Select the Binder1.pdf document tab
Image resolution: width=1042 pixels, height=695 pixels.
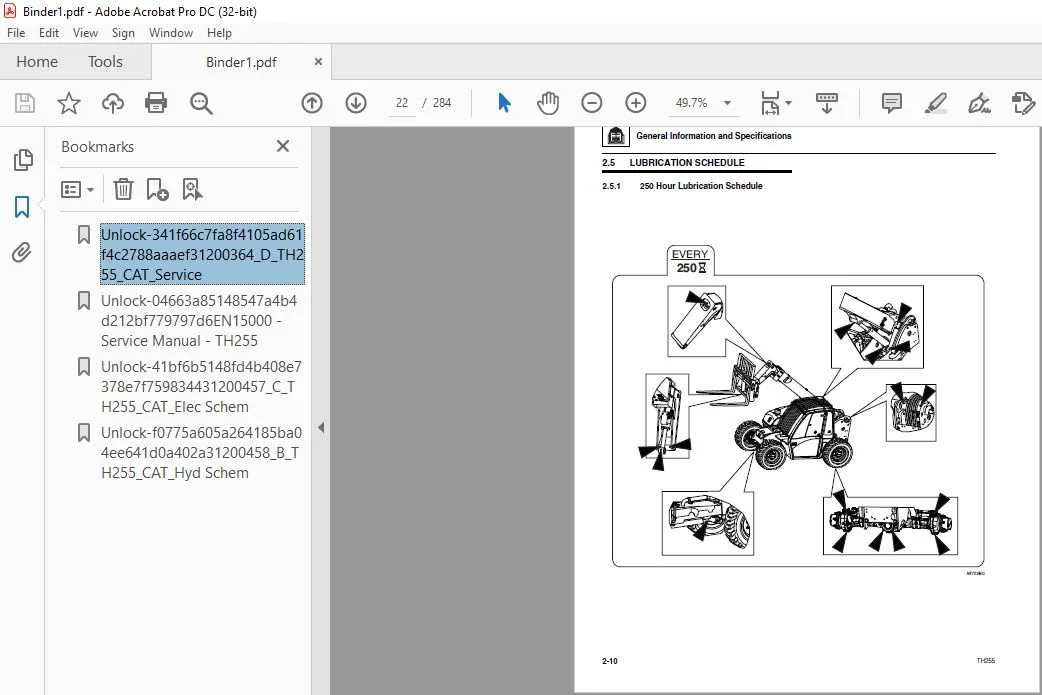(241, 62)
